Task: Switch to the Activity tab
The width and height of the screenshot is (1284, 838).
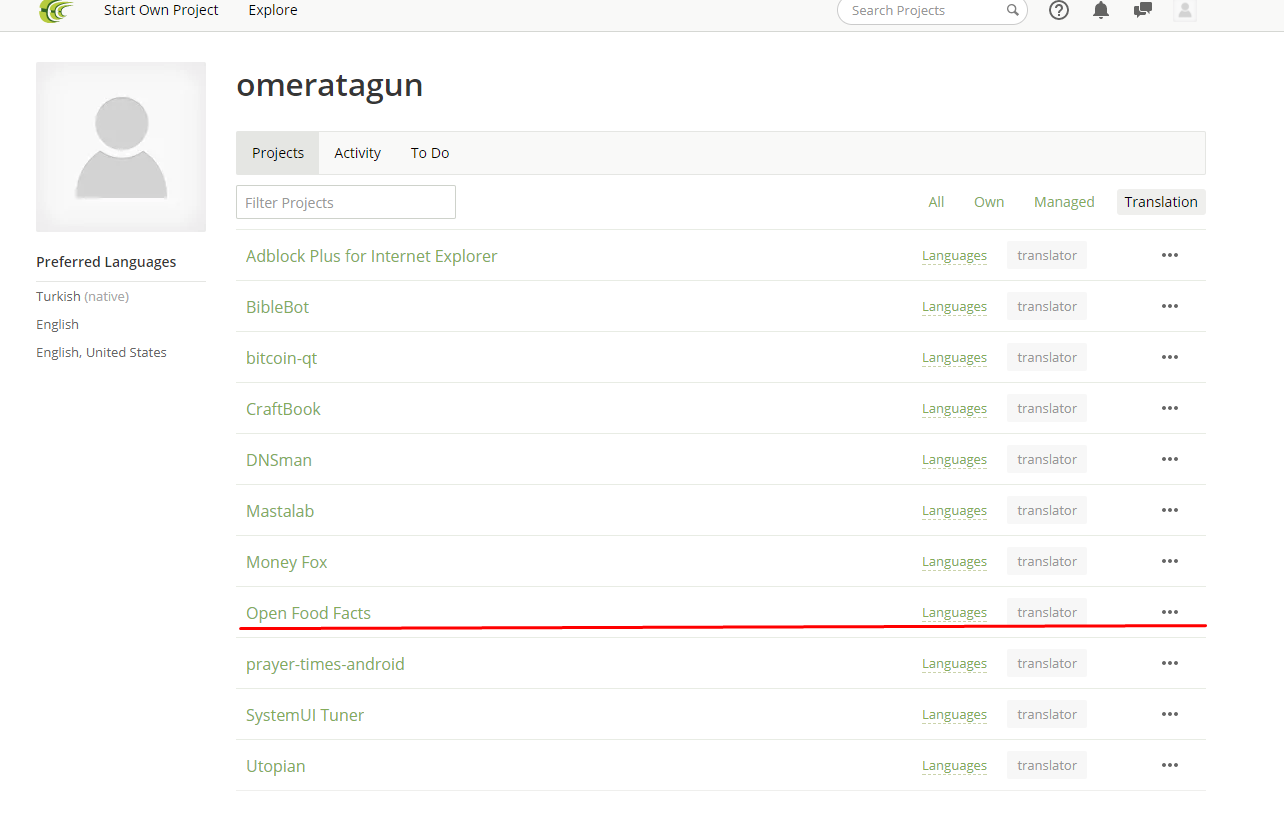Action: [x=358, y=153]
